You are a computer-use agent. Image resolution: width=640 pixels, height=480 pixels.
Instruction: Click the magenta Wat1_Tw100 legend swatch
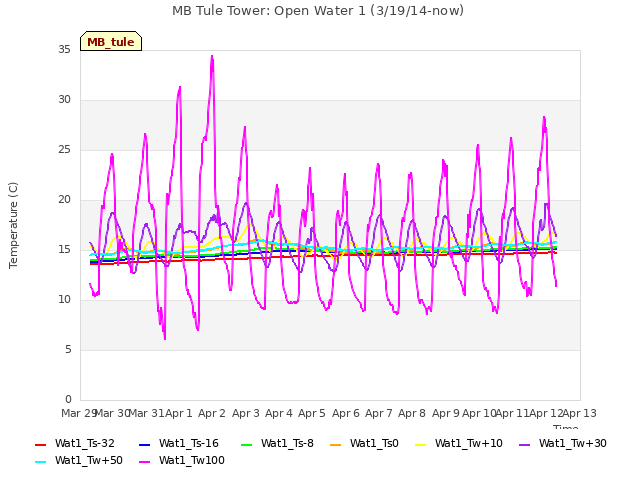(144, 462)
